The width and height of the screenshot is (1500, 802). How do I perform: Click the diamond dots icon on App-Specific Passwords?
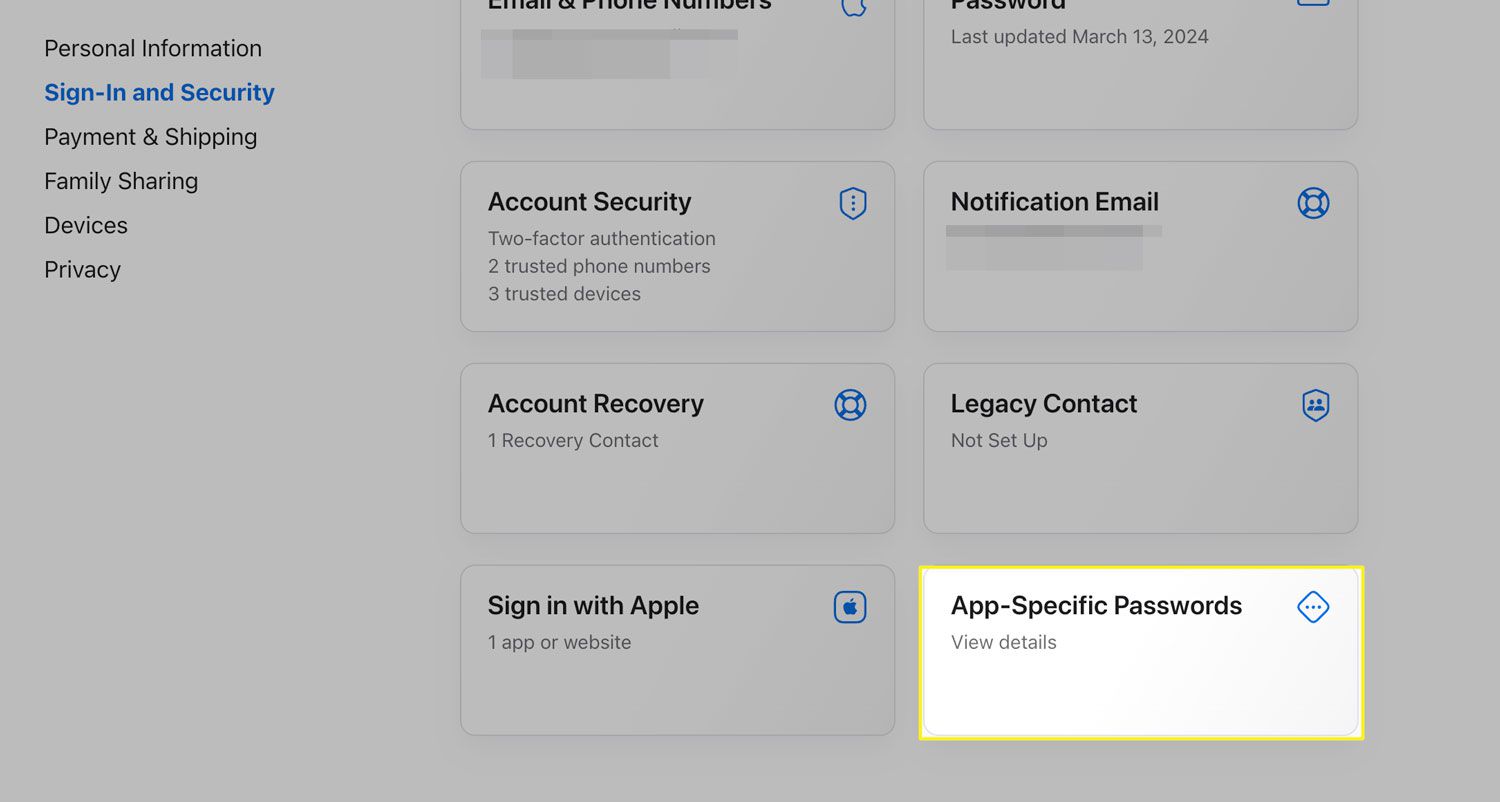(1313, 607)
